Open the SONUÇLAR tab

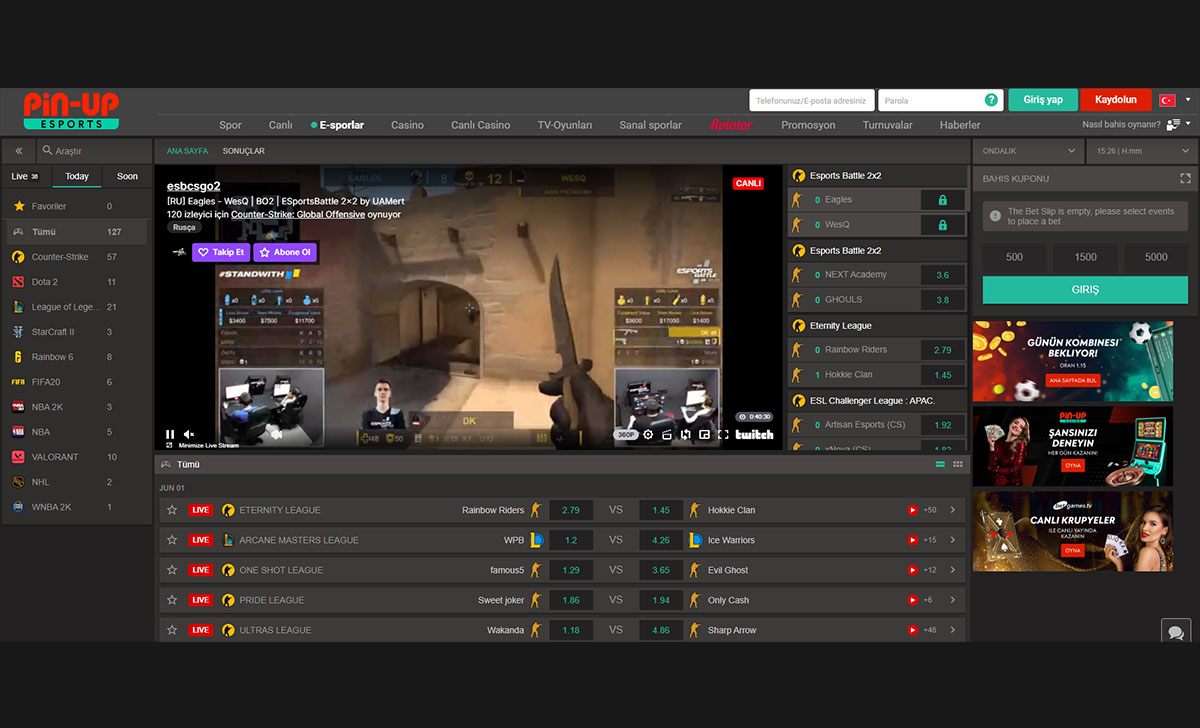click(243, 151)
